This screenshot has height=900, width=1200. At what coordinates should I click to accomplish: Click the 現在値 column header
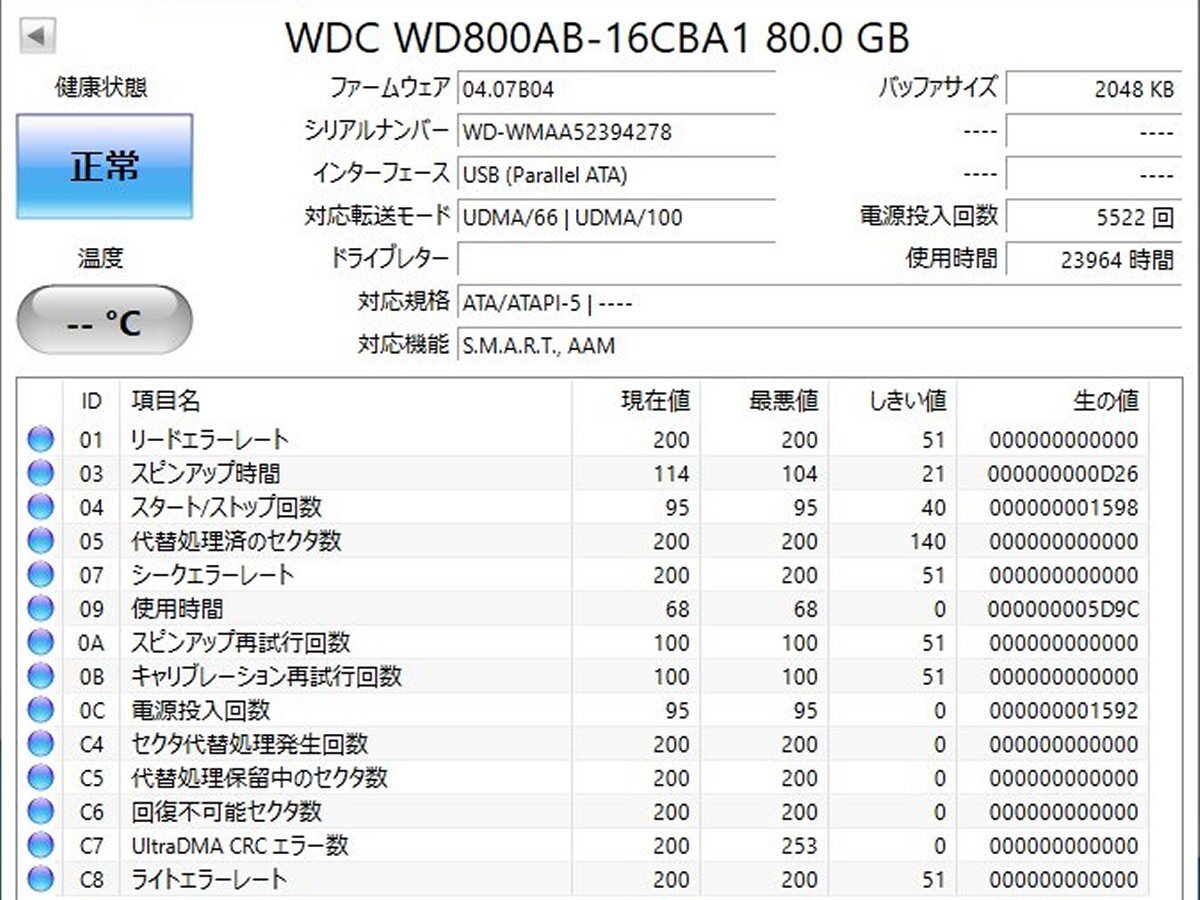[636, 401]
